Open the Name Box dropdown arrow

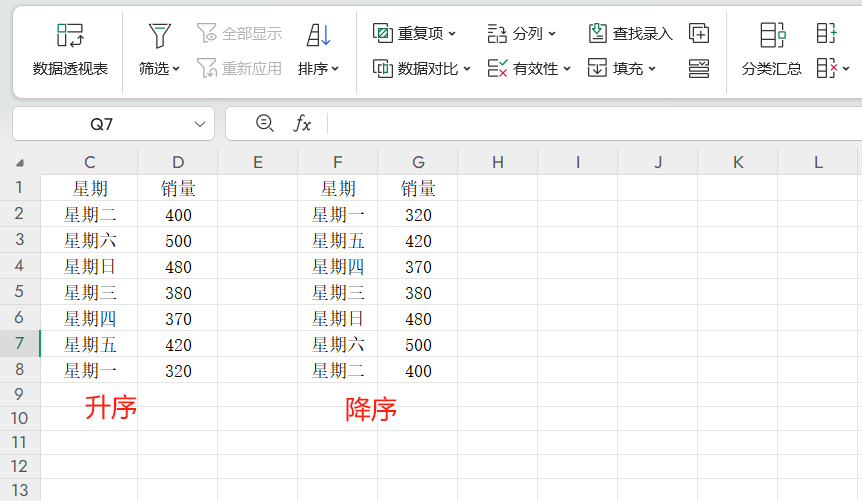198,124
